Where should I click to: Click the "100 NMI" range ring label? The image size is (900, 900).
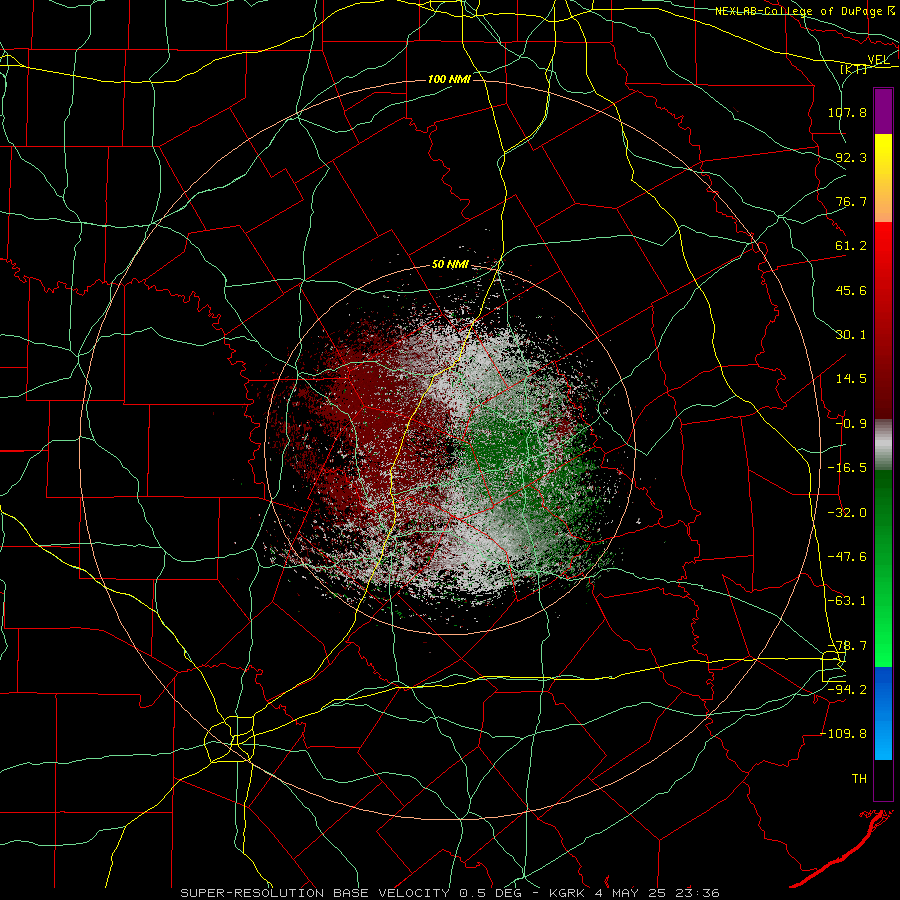449,79
